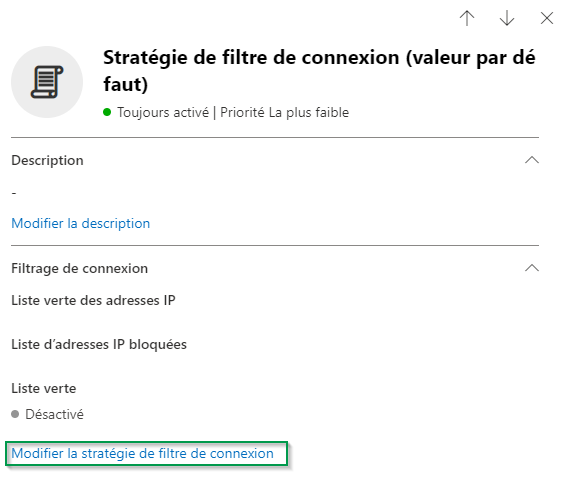Click the green status dot beside Toujours activé
Screen dimensions: 563x484
(107, 112)
